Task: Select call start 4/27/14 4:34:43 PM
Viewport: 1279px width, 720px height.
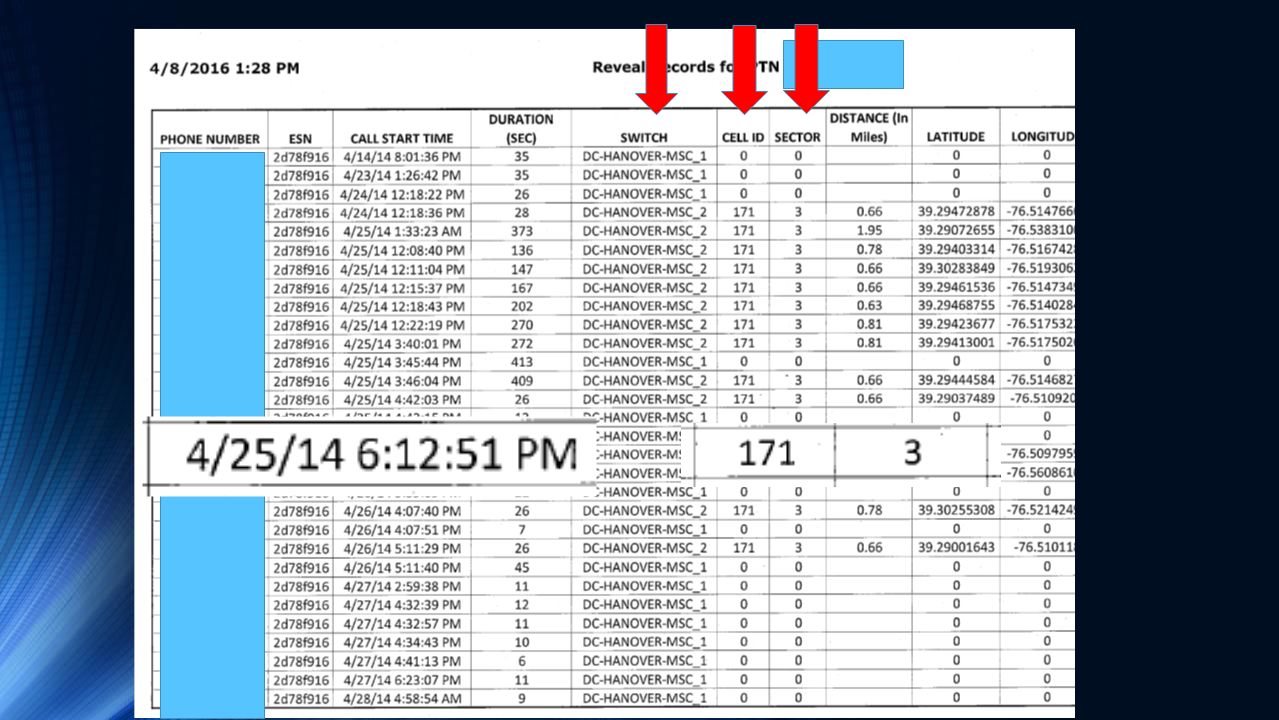Action: (402, 642)
